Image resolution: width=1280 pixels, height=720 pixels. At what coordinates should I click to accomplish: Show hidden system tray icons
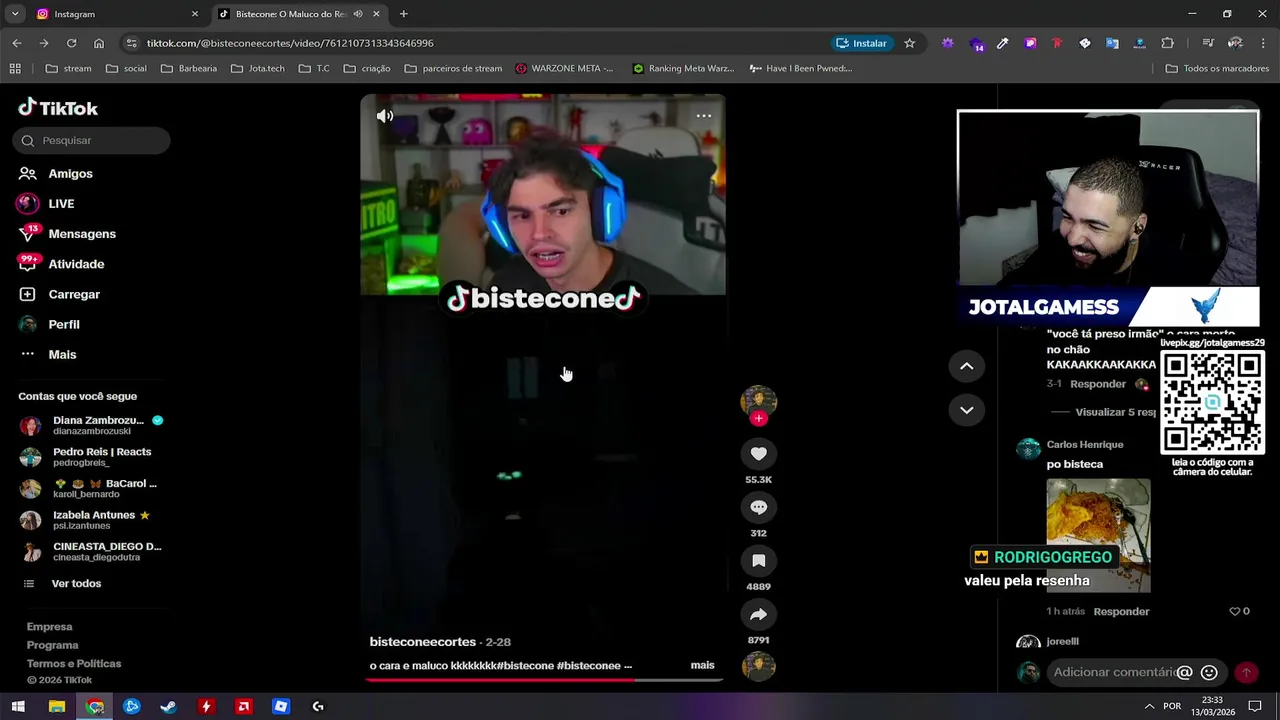coord(1149,707)
